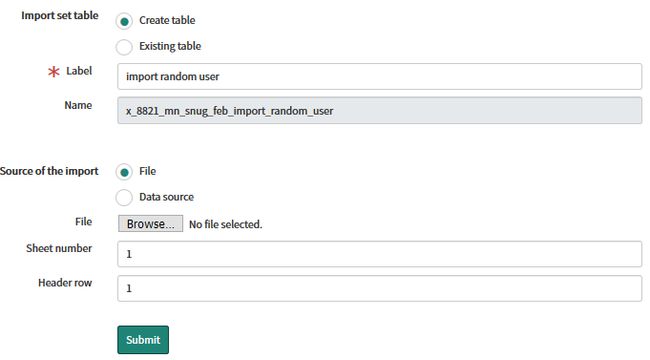This screenshot has height=360, width=650.
Task: Open the file Browse dialog
Action: 150,224
